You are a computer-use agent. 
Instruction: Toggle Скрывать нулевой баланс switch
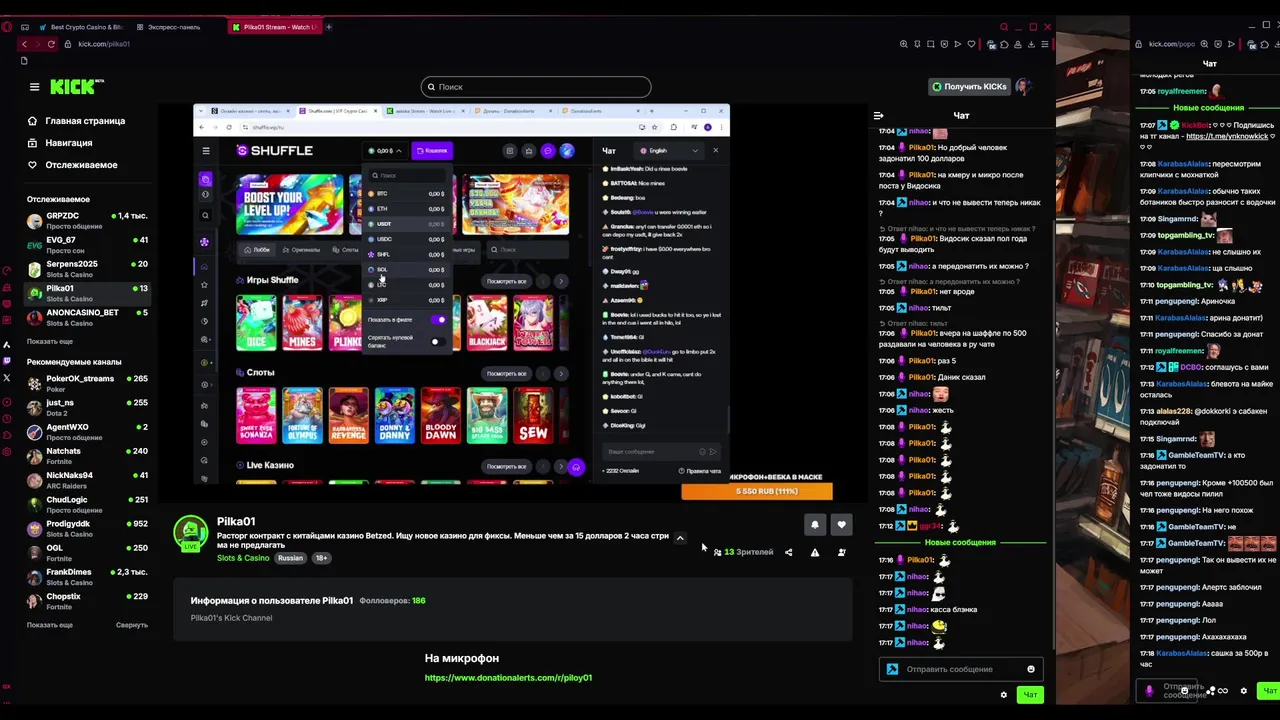tap(437, 342)
